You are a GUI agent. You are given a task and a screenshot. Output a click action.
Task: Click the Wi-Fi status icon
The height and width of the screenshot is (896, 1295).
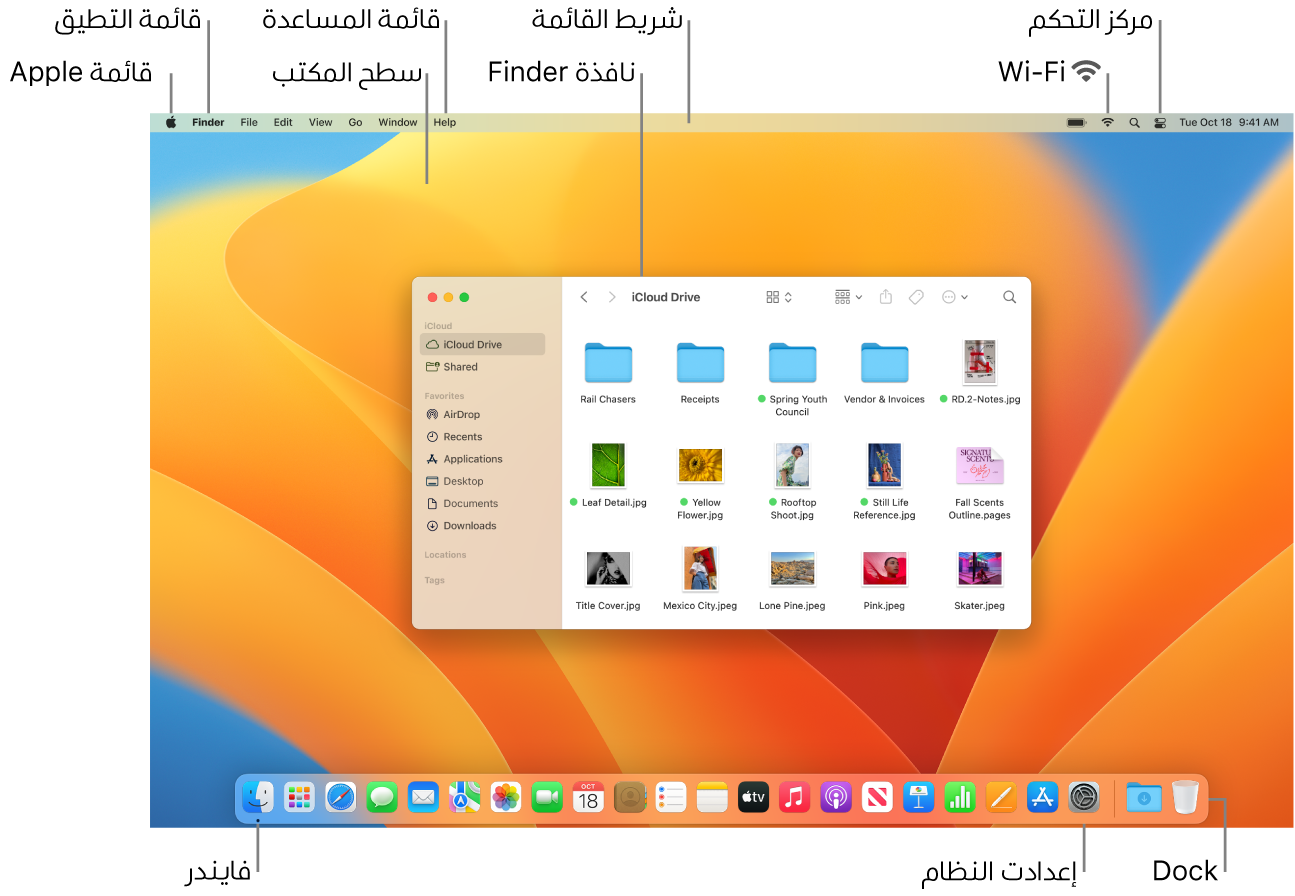(x=1108, y=122)
